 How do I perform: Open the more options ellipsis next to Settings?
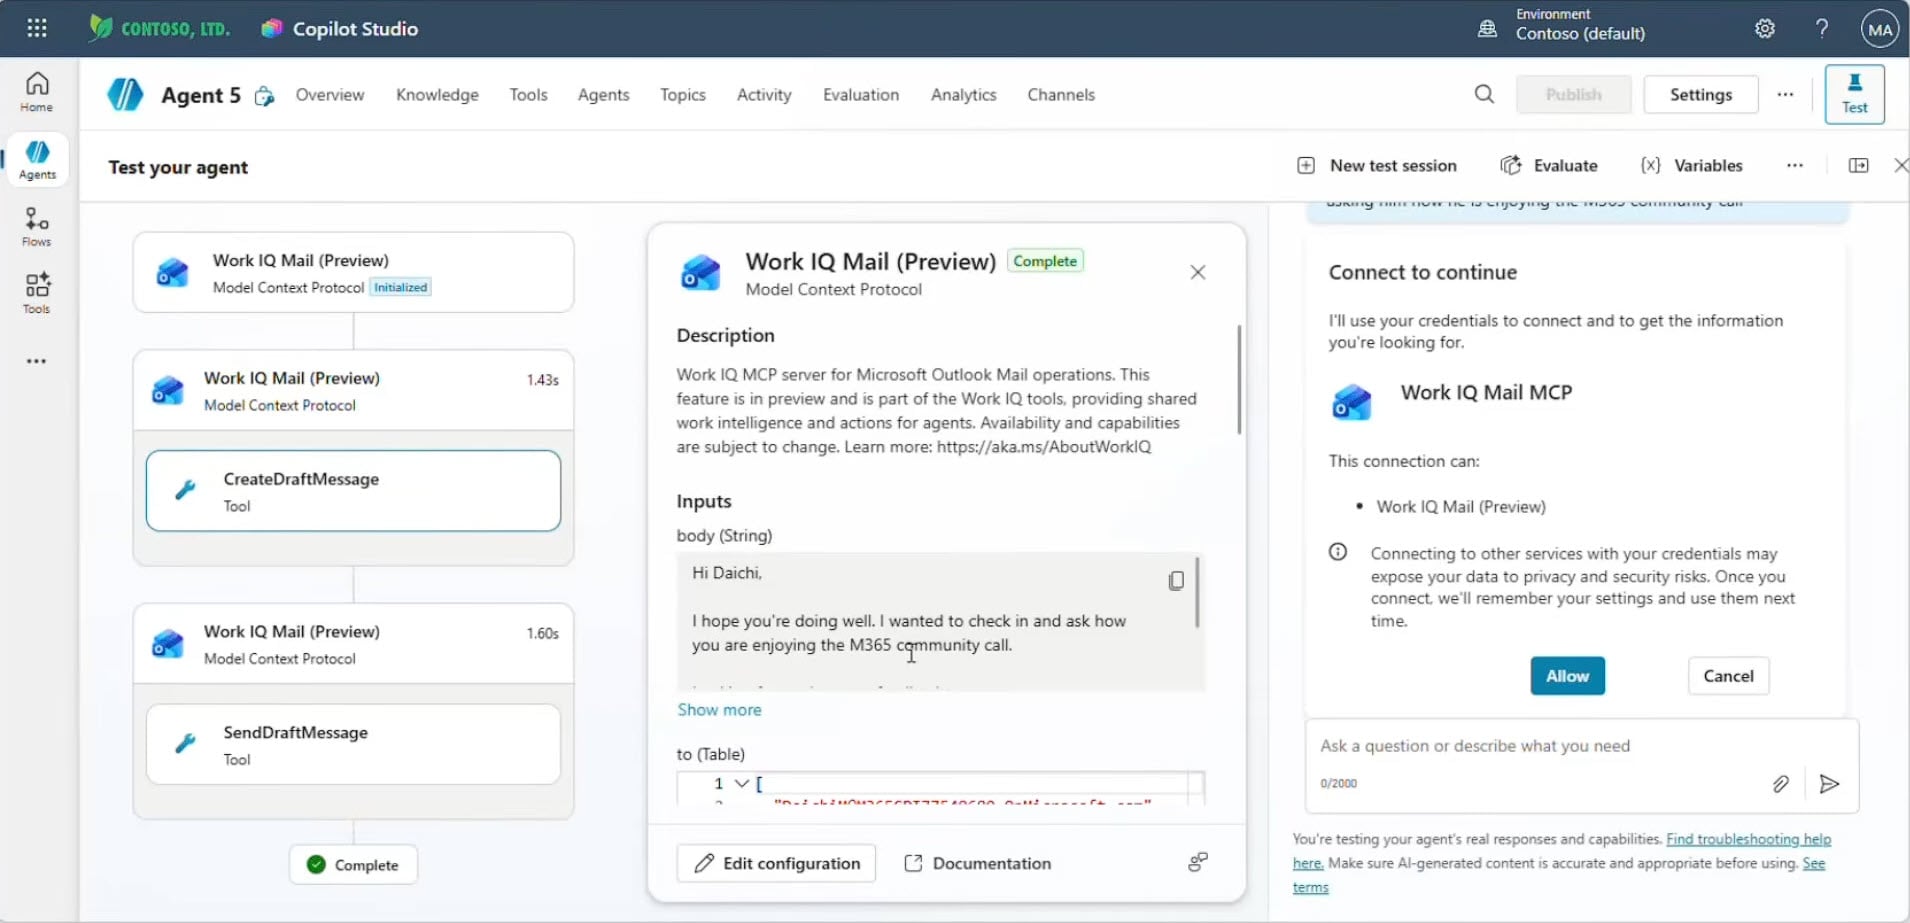point(1785,94)
